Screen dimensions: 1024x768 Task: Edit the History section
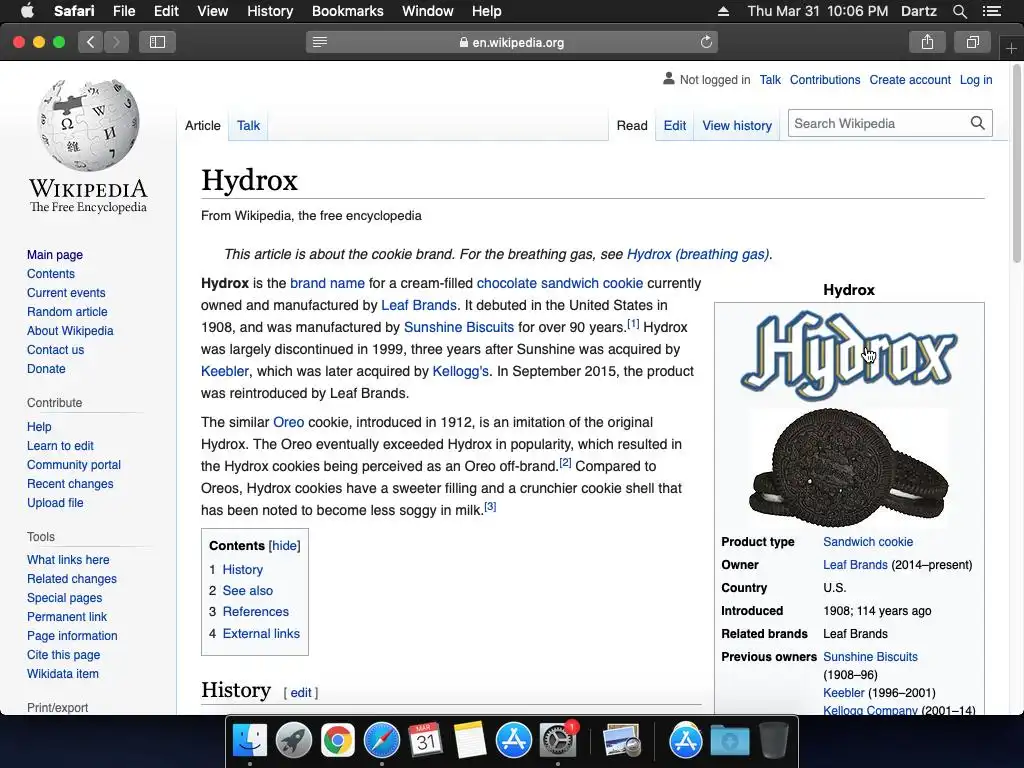pos(300,692)
